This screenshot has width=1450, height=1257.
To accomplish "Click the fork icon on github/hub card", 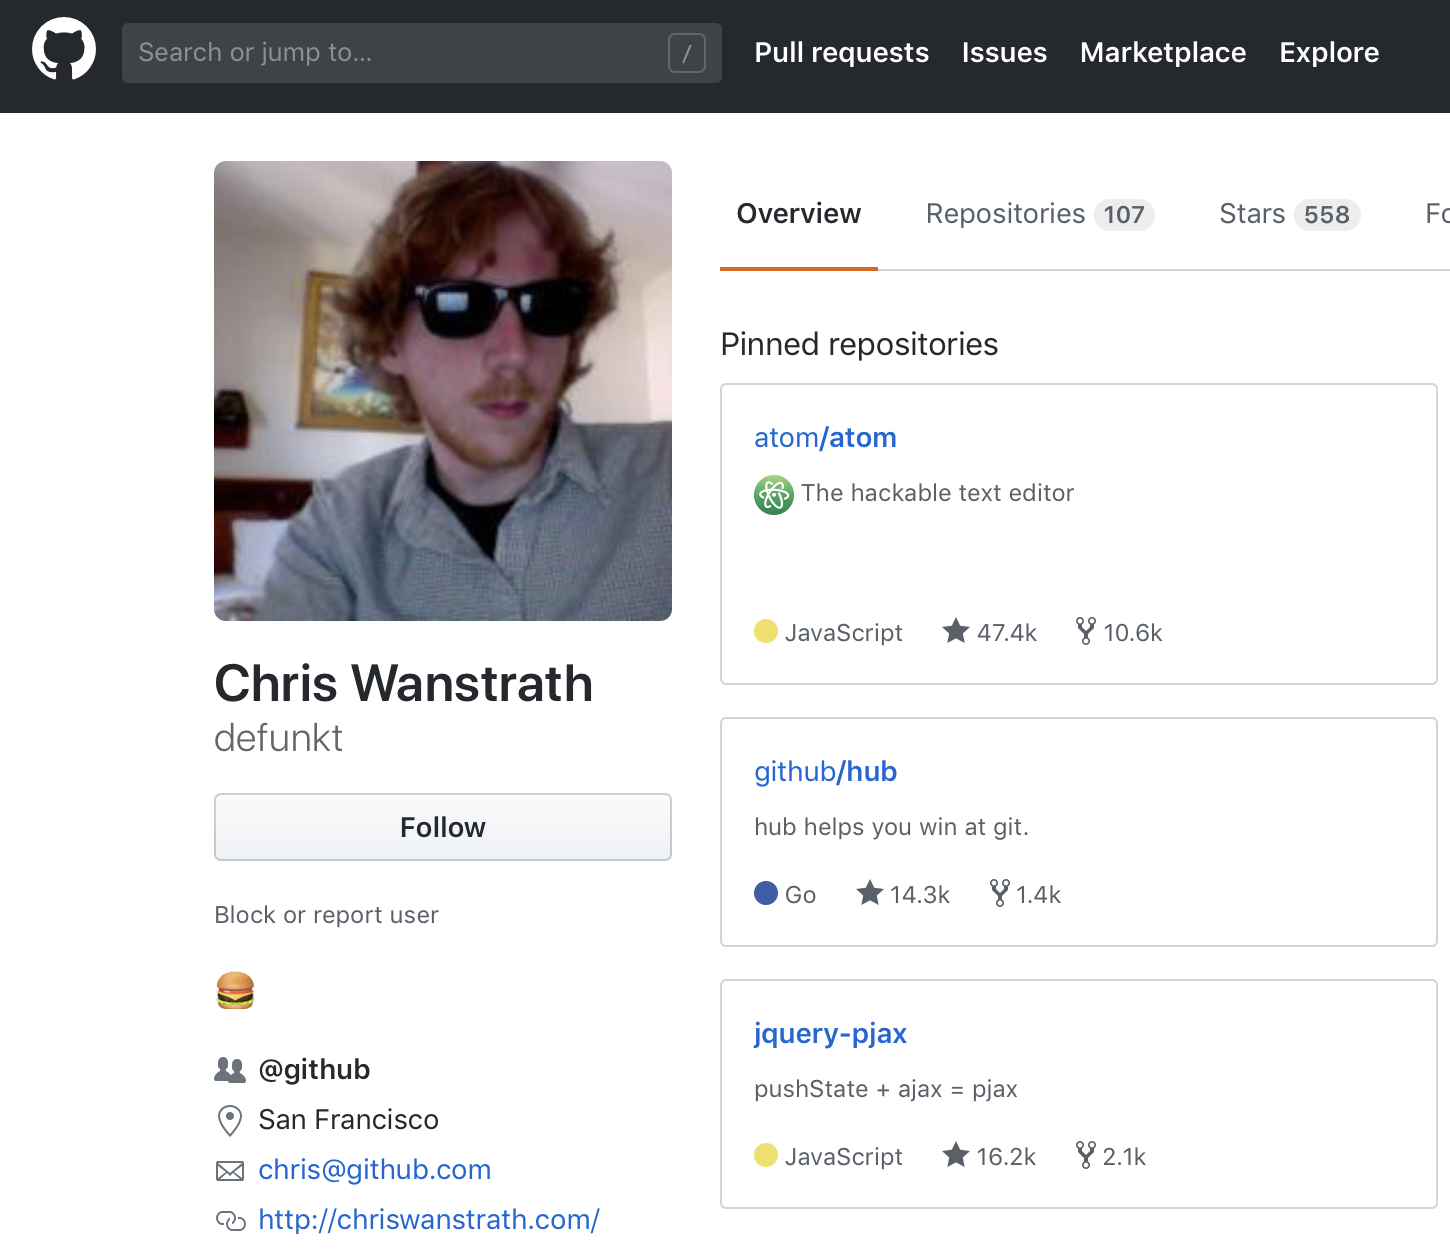I will point(1000,893).
